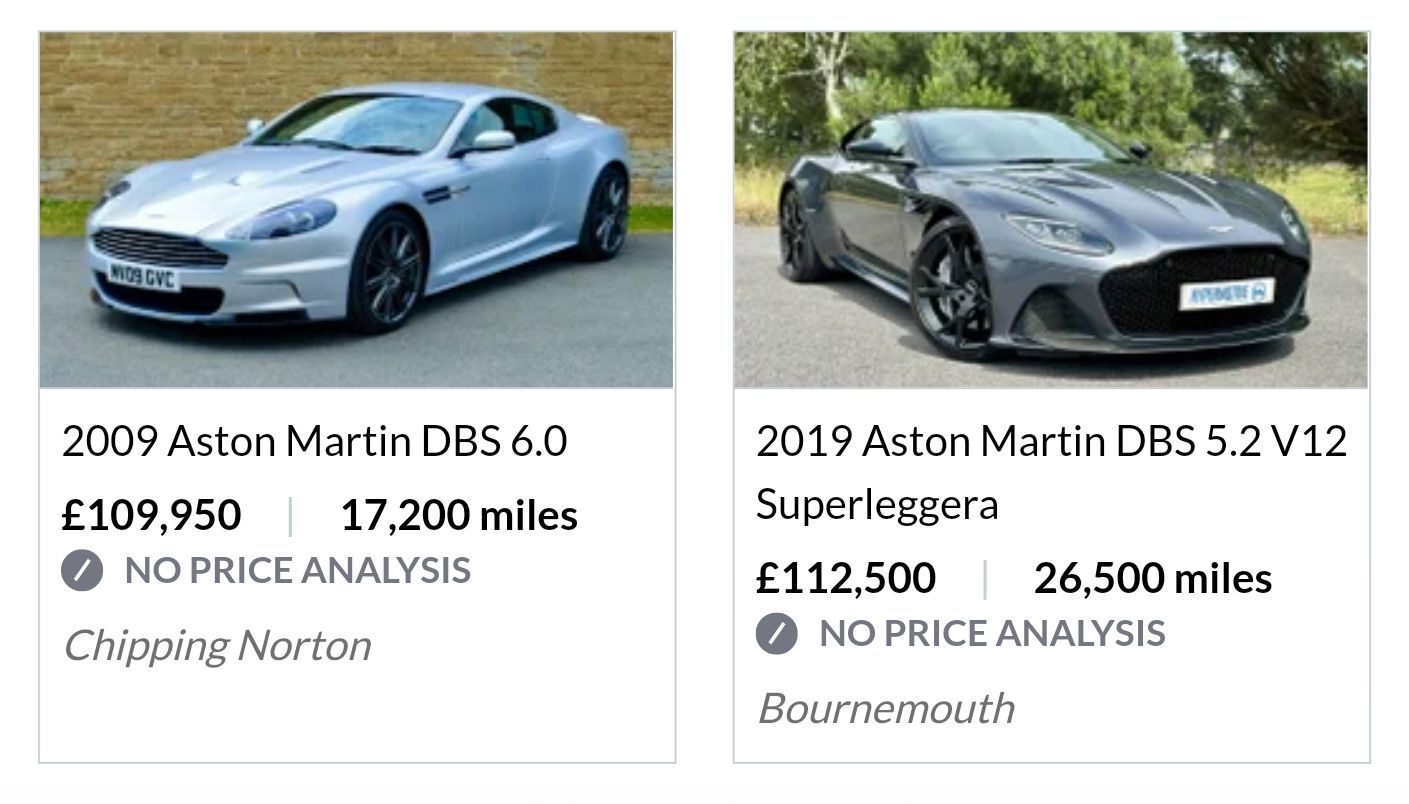Open the "2019 Aston Martin DBS 5.2 V12" title
Viewport: 1409px width, 804px height.
point(1051,441)
